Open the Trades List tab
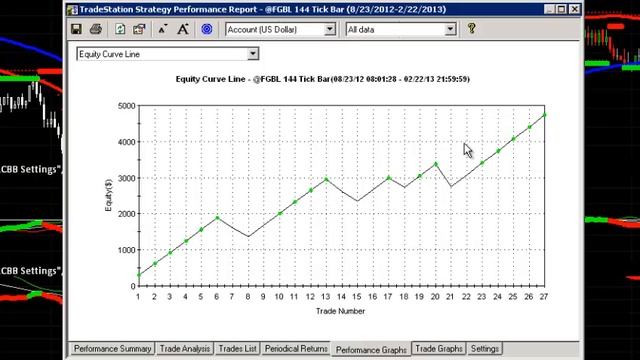Viewport: 640px width, 360px height. coord(238,349)
